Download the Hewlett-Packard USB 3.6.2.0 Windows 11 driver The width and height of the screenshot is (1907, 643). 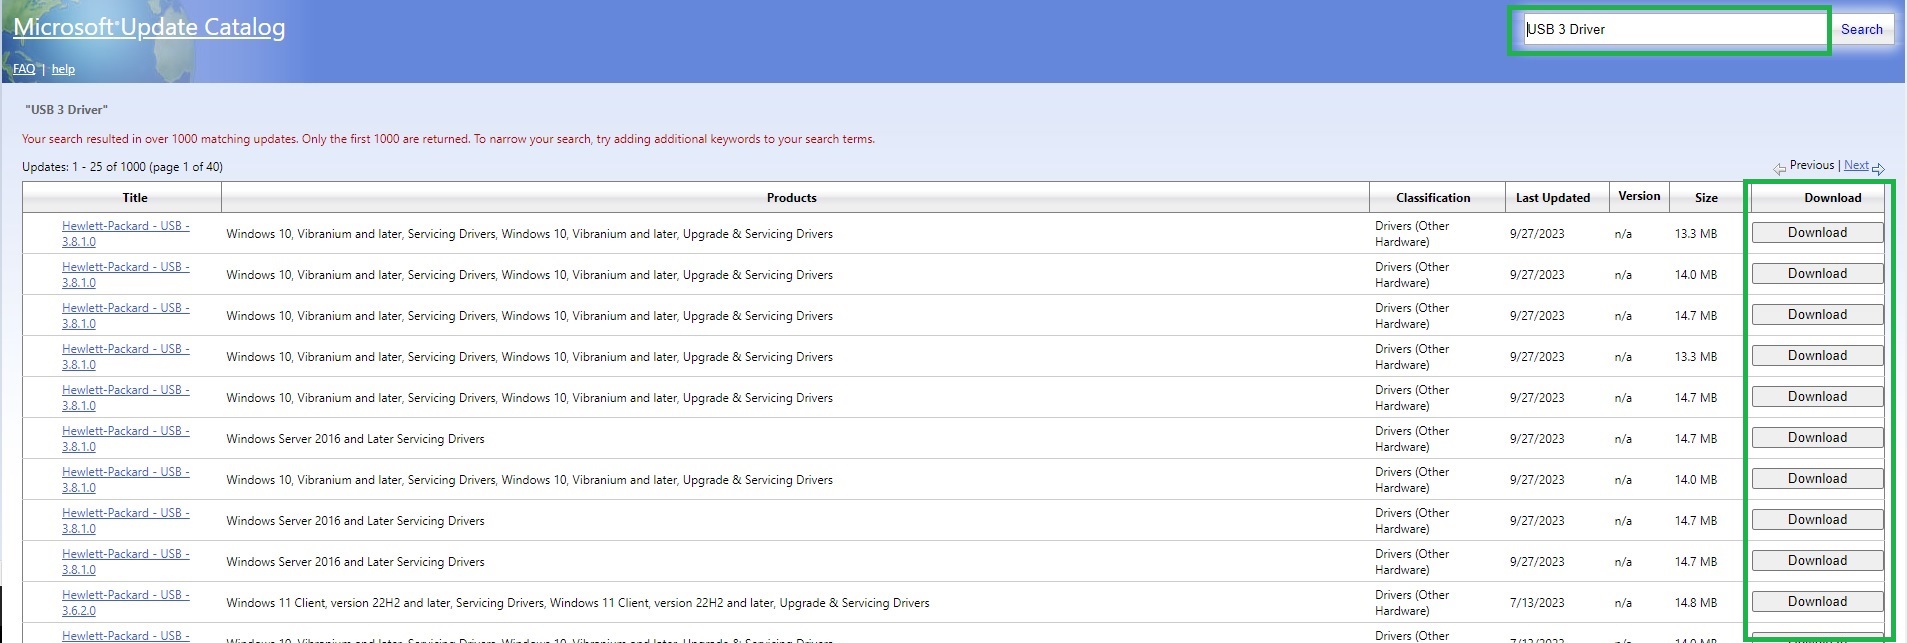1816,602
